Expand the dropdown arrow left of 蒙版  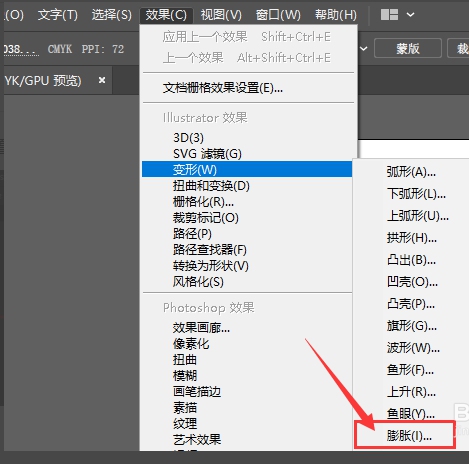363,49
